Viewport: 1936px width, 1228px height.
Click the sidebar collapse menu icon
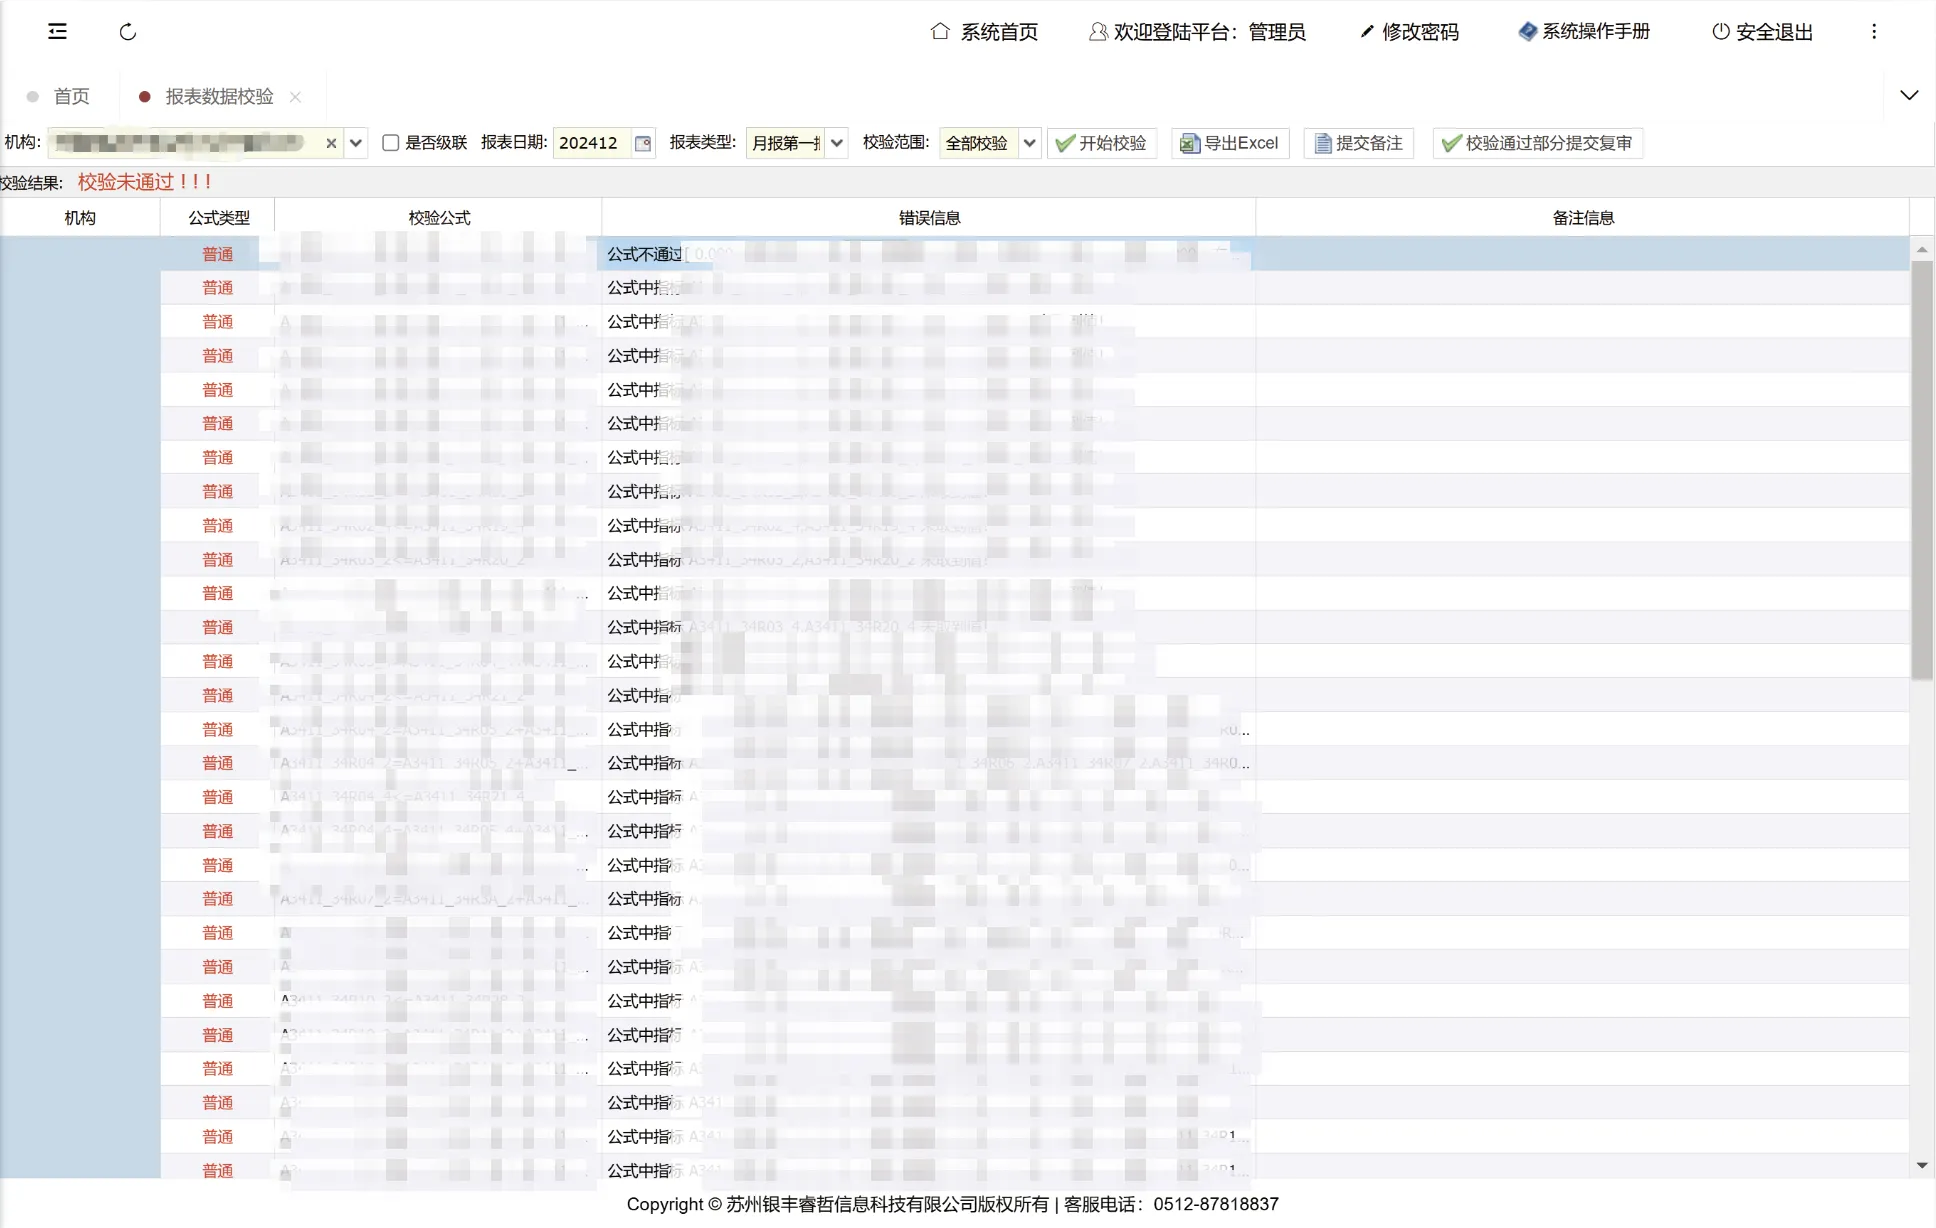[57, 32]
